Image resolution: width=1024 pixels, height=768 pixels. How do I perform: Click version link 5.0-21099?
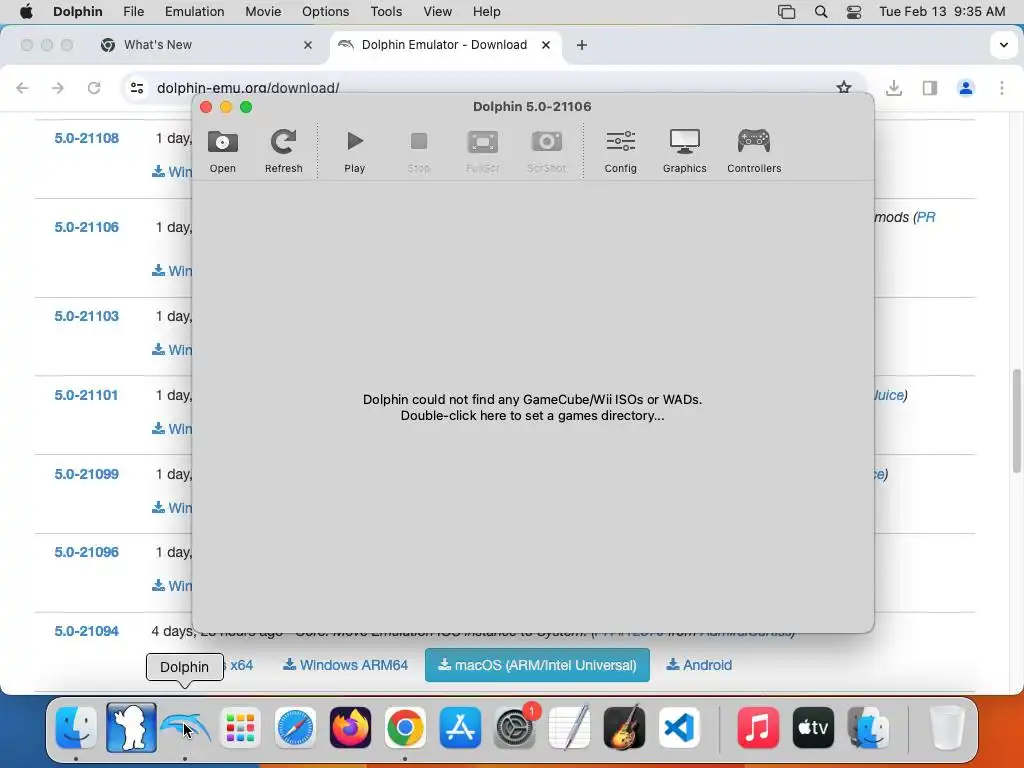tap(86, 474)
